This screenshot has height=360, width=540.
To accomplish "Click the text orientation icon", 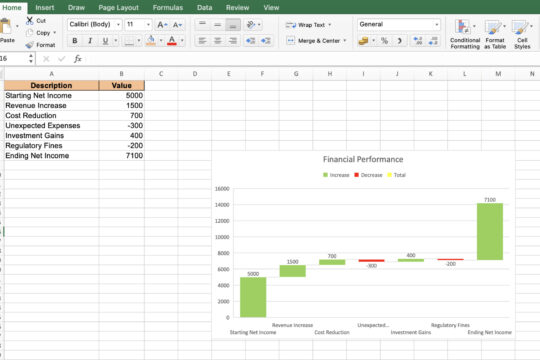I will (251, 24).
